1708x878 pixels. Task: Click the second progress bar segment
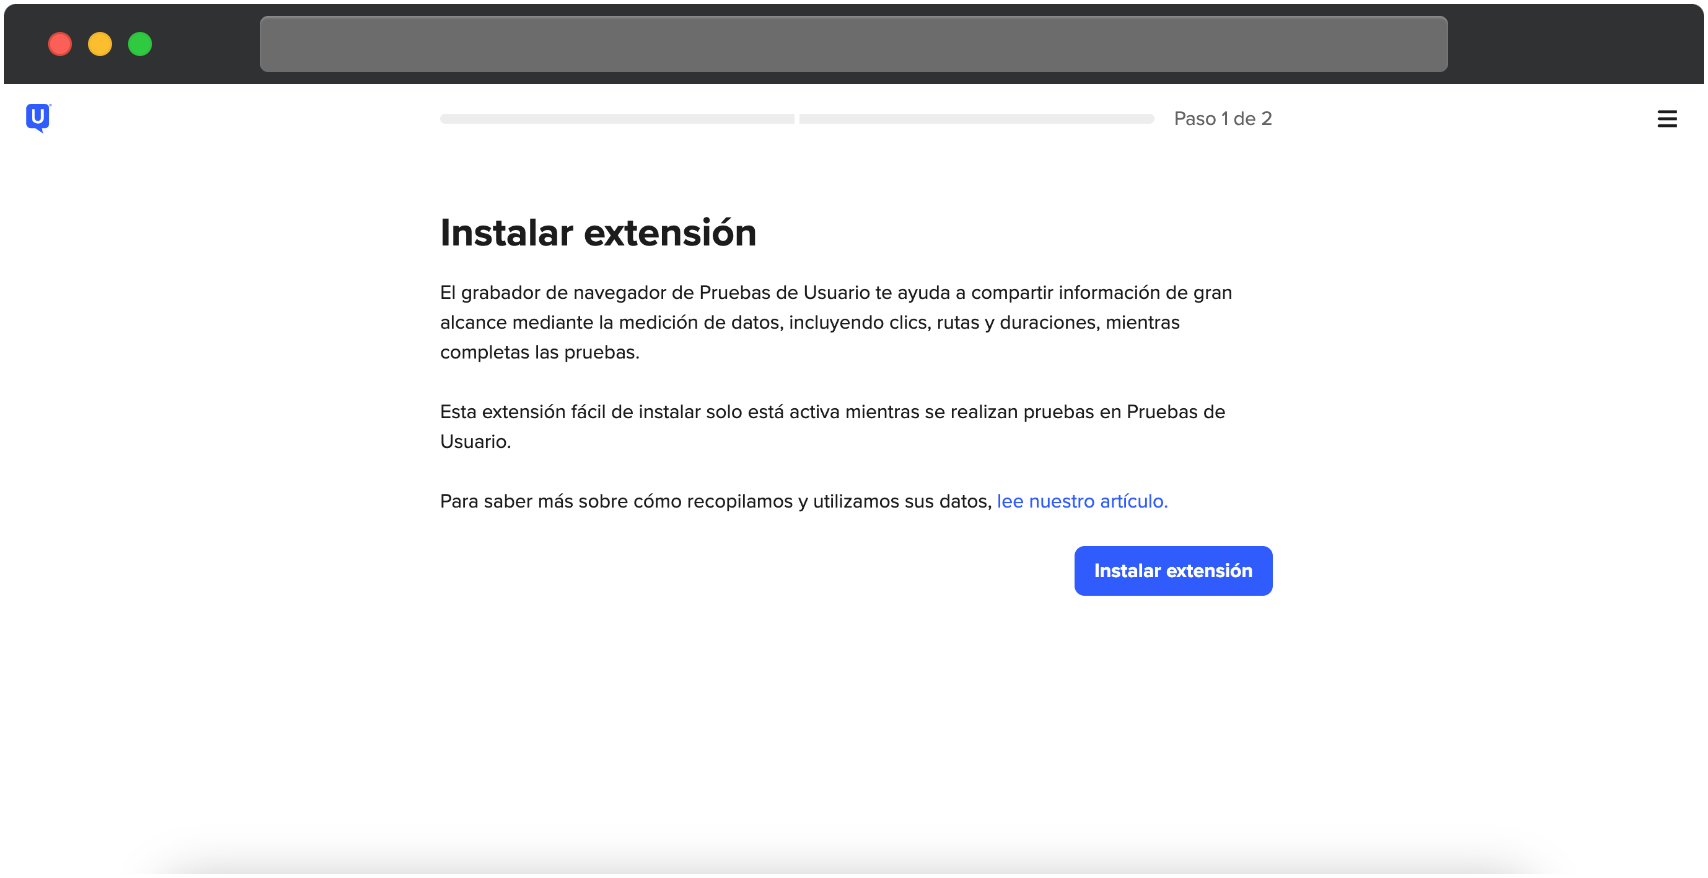click(976, 119)
